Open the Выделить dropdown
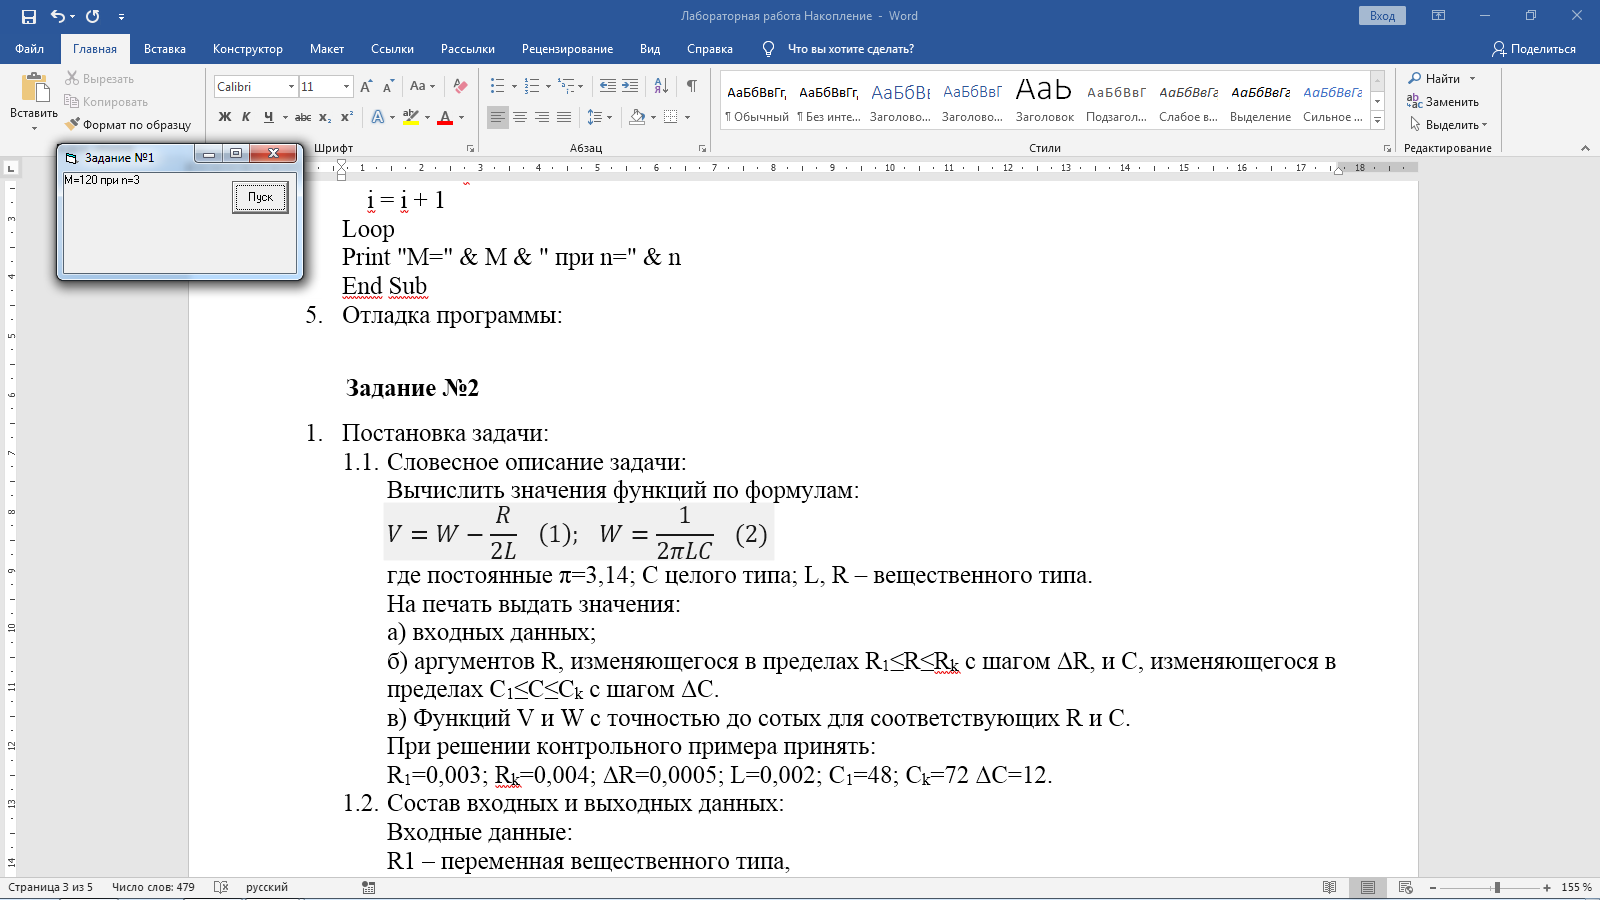The image size is (1600, 900). [1449, 125]
